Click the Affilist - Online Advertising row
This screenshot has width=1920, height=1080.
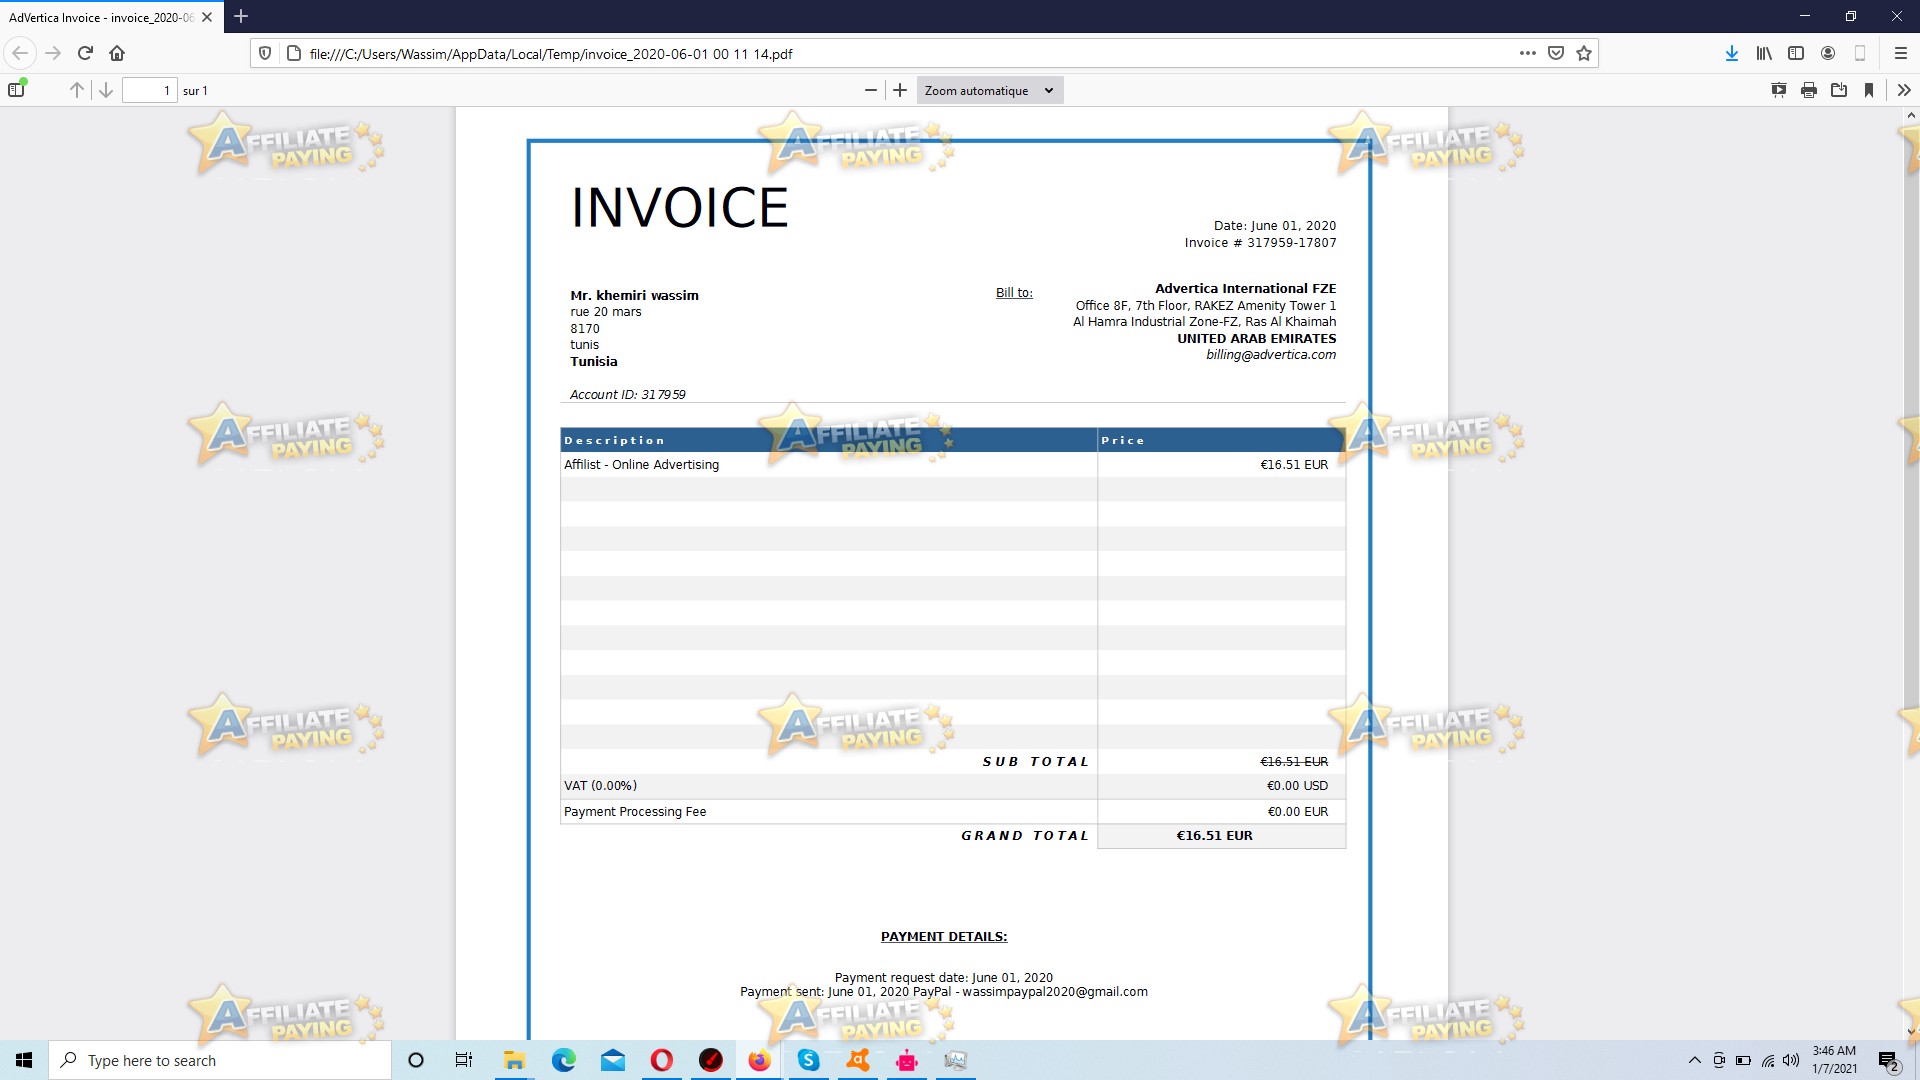953,465
